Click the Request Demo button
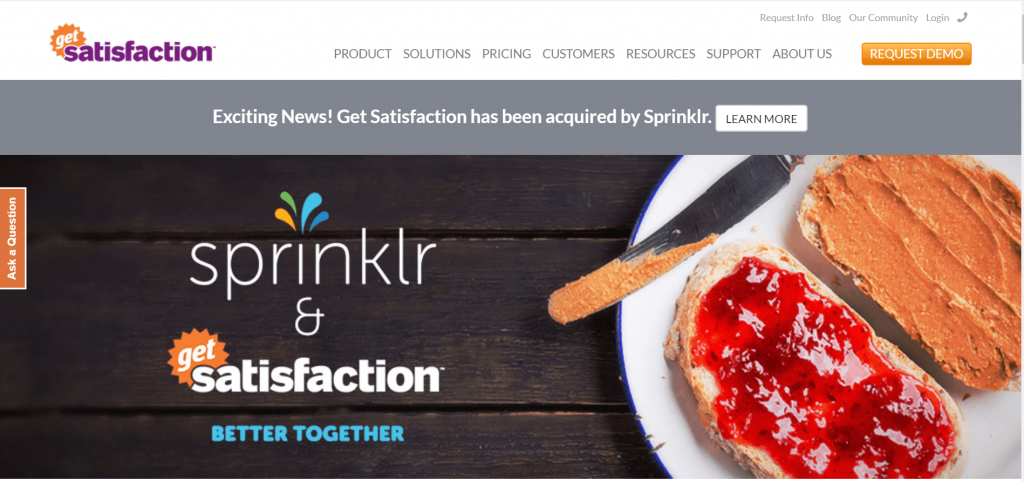 coord(916,54)
